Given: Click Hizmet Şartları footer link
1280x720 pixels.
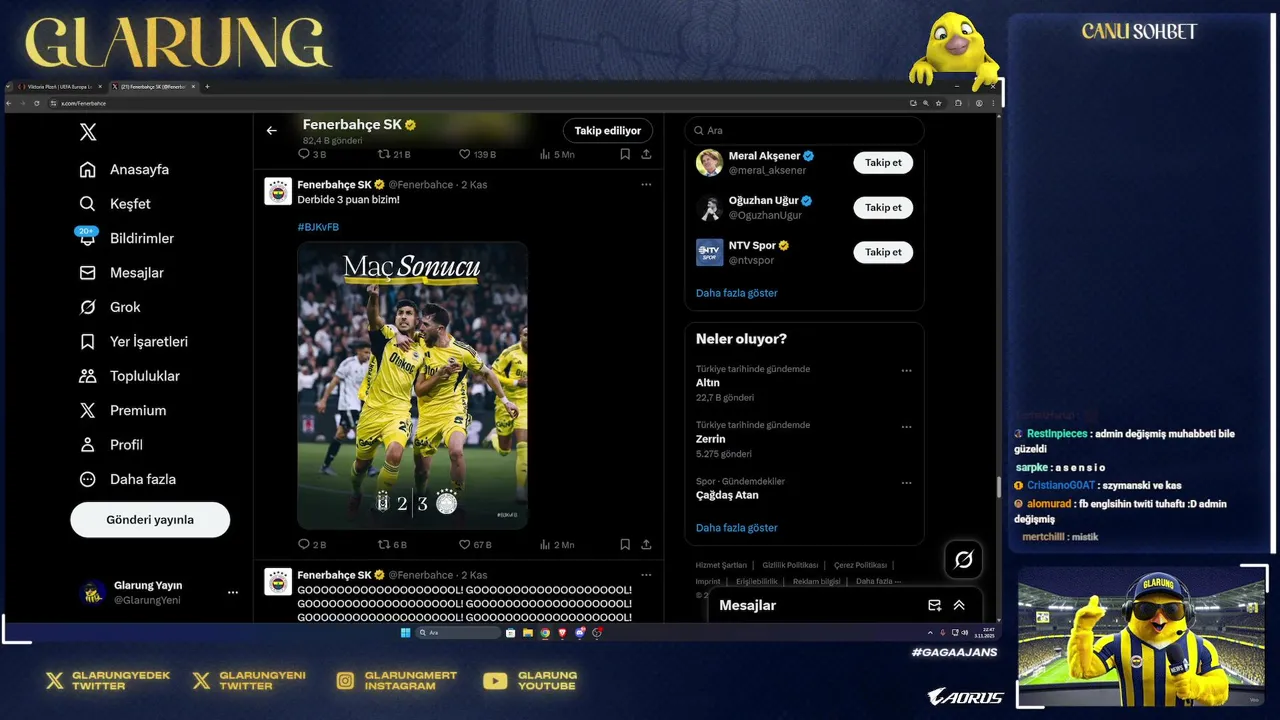Looking at the screenshot, I should pos(719,565).
